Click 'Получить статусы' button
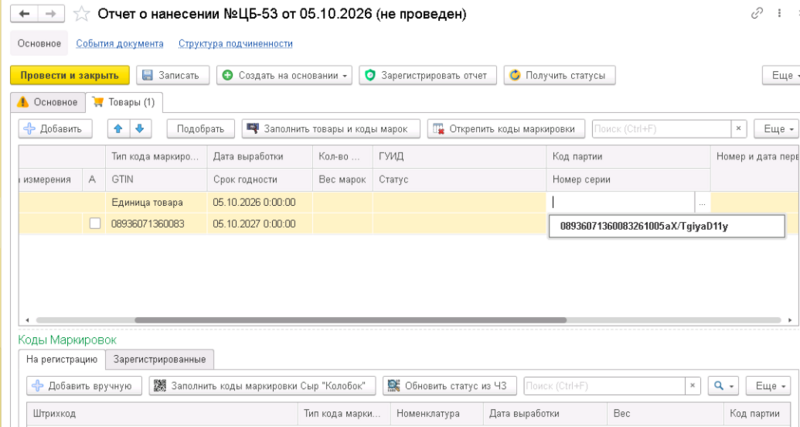The image size is (800, 427). [x=559, y=76]
